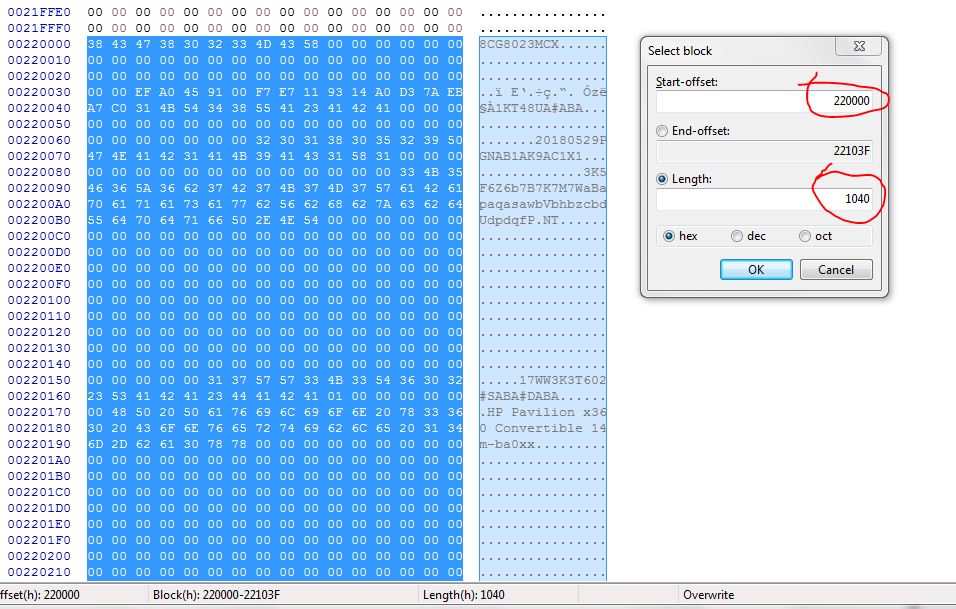Click offset row 00220190
The width and height of the screenshot is (956, 609).
click(x=39, y=444)
